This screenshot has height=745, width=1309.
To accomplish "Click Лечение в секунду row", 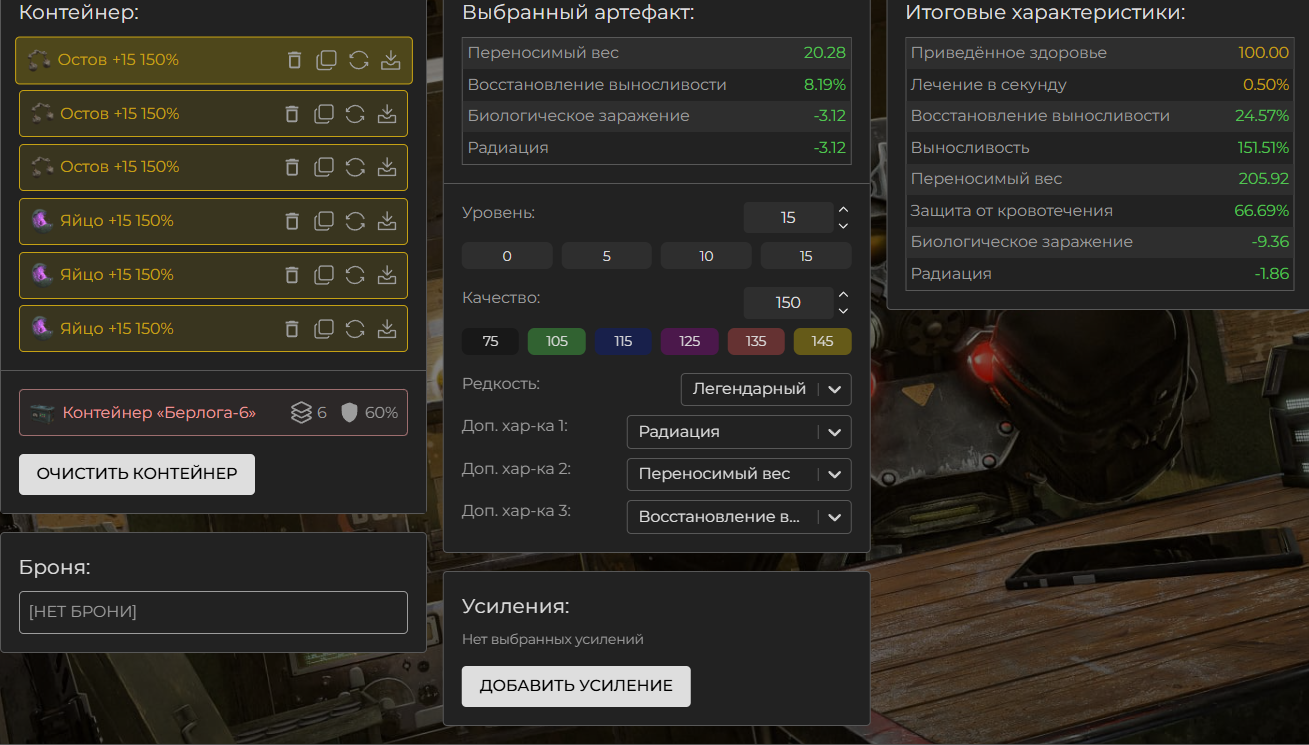I will (x=1100, y=85).
